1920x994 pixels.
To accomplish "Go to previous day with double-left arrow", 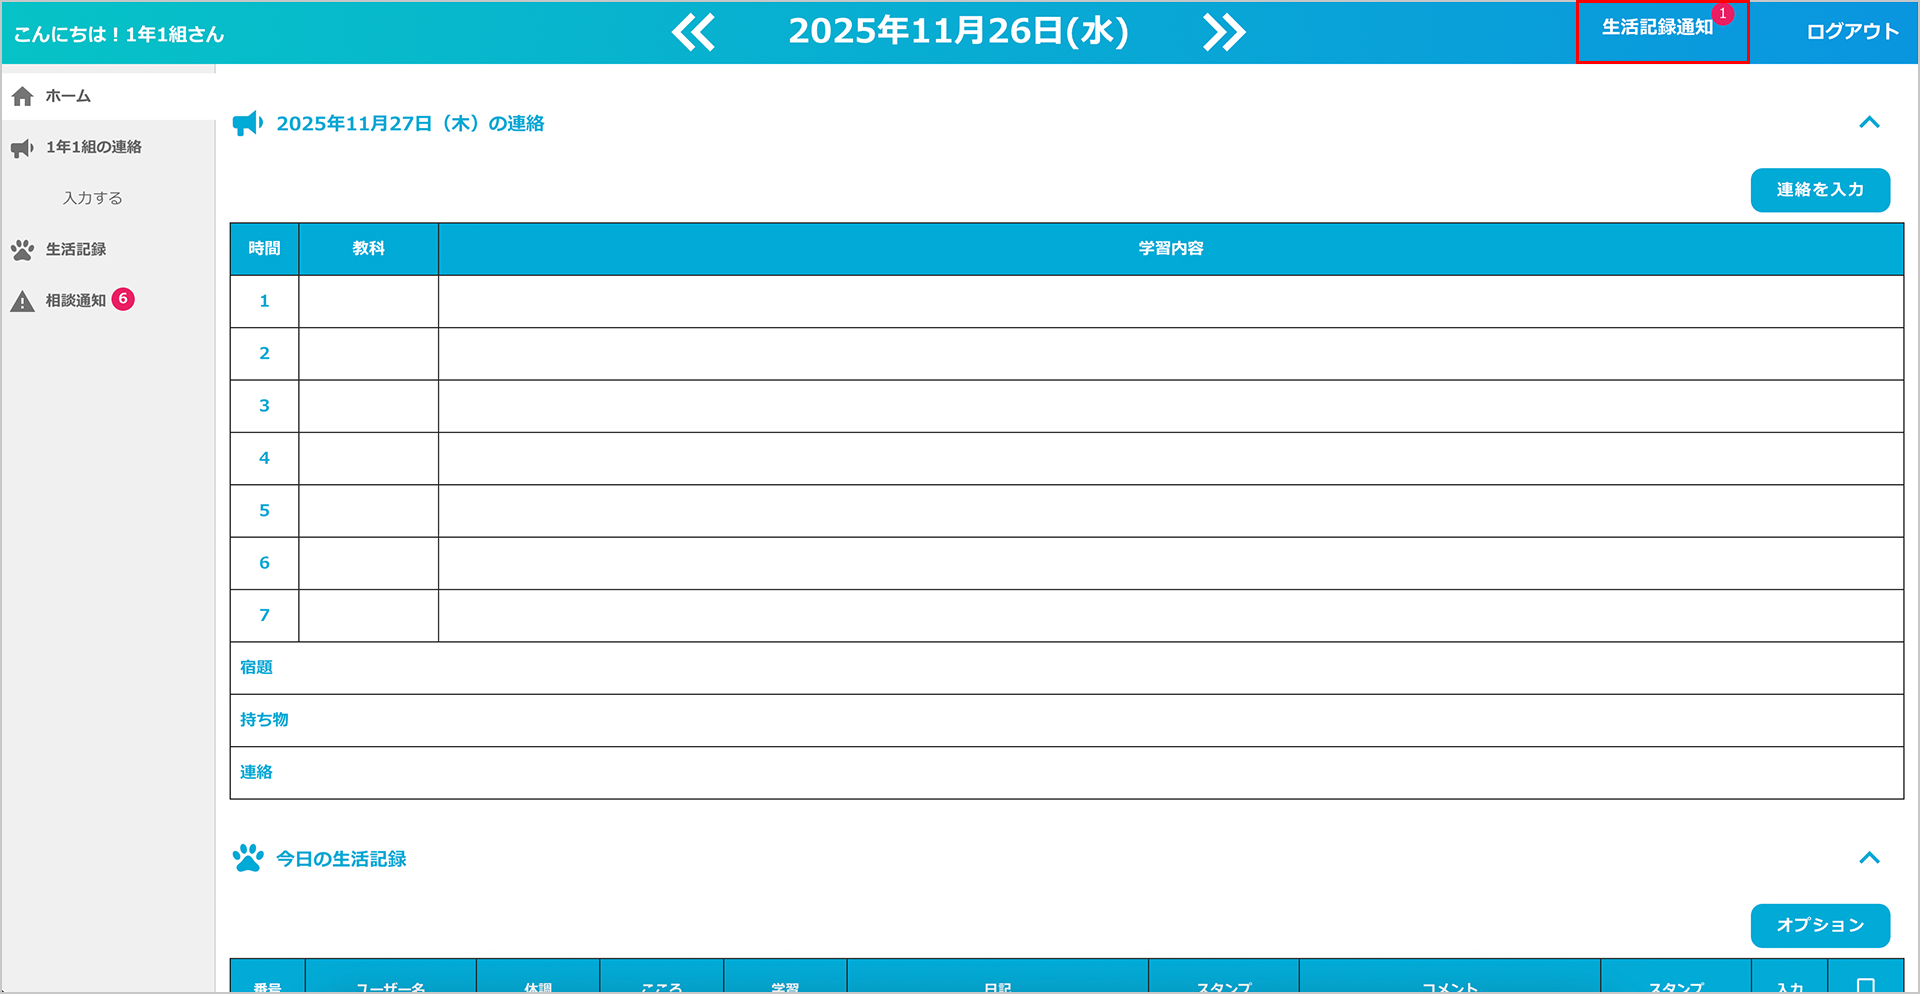I will [x=693, y=32].
